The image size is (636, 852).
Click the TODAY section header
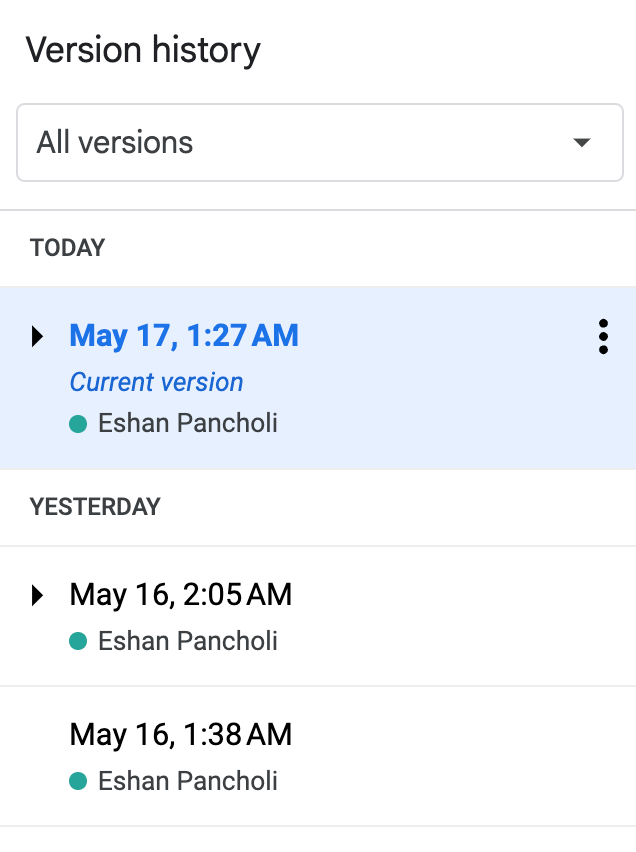[67, 248]
